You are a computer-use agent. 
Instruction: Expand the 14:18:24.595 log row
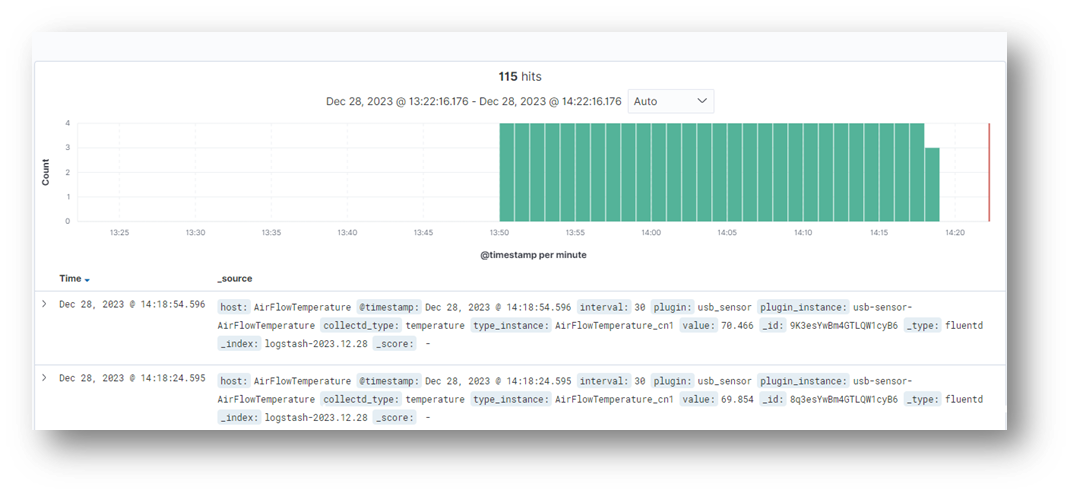point(44,377)
